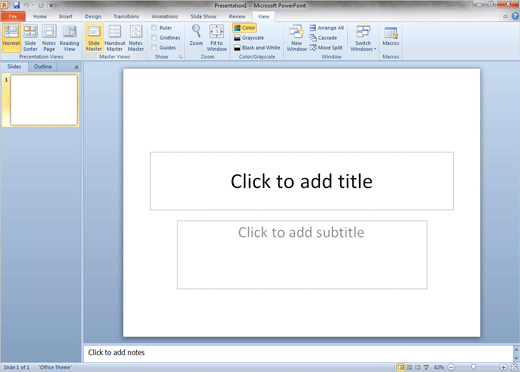520x372 pixels.
Task: Switch to Slide Sorter view in ribbon
Action: pyautogui.click(x=30, y=38)
